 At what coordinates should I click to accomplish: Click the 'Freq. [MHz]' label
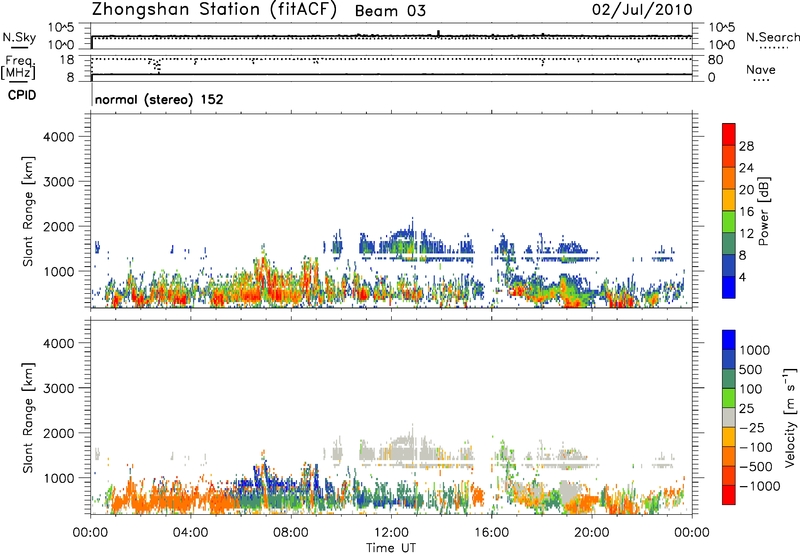(x=18, y=68)
